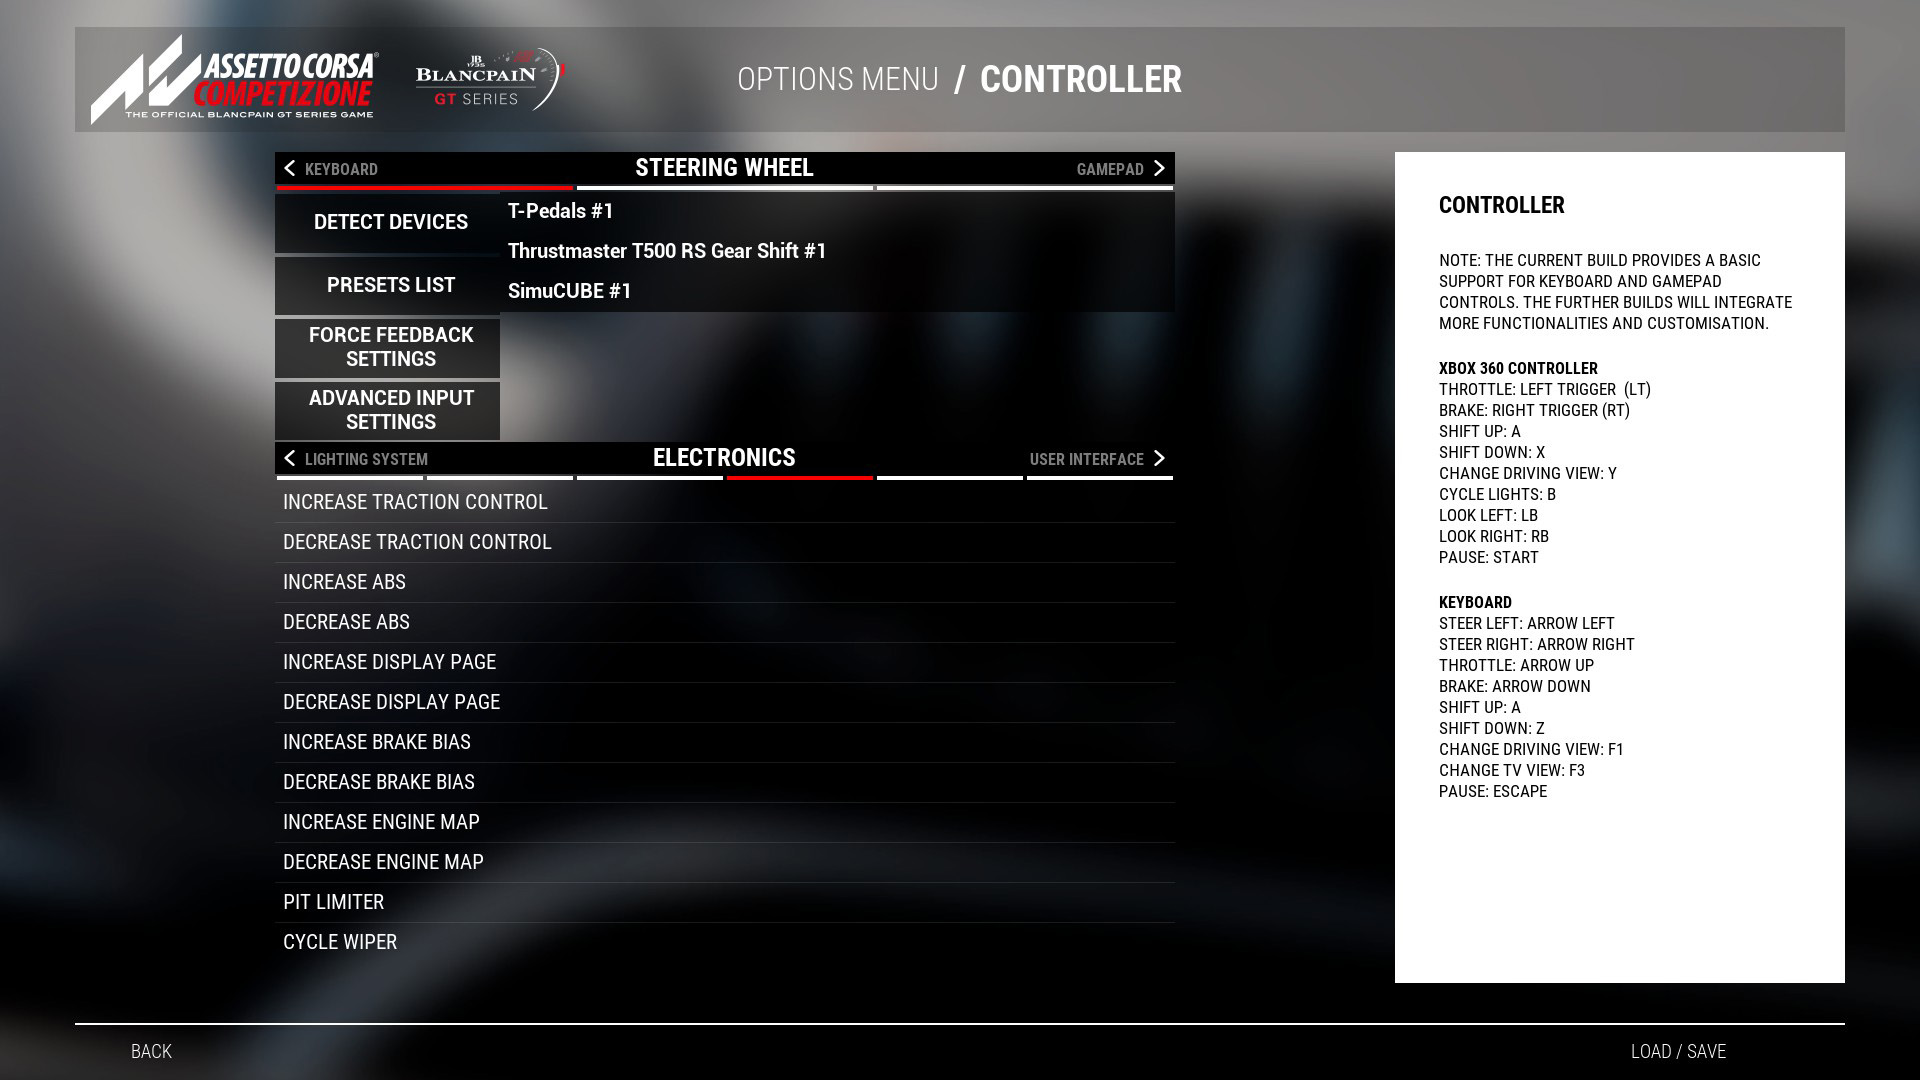Open FORCE FEEDBACK SETTINGS panel
The image size is (1920, 1080).
(390, 347)
